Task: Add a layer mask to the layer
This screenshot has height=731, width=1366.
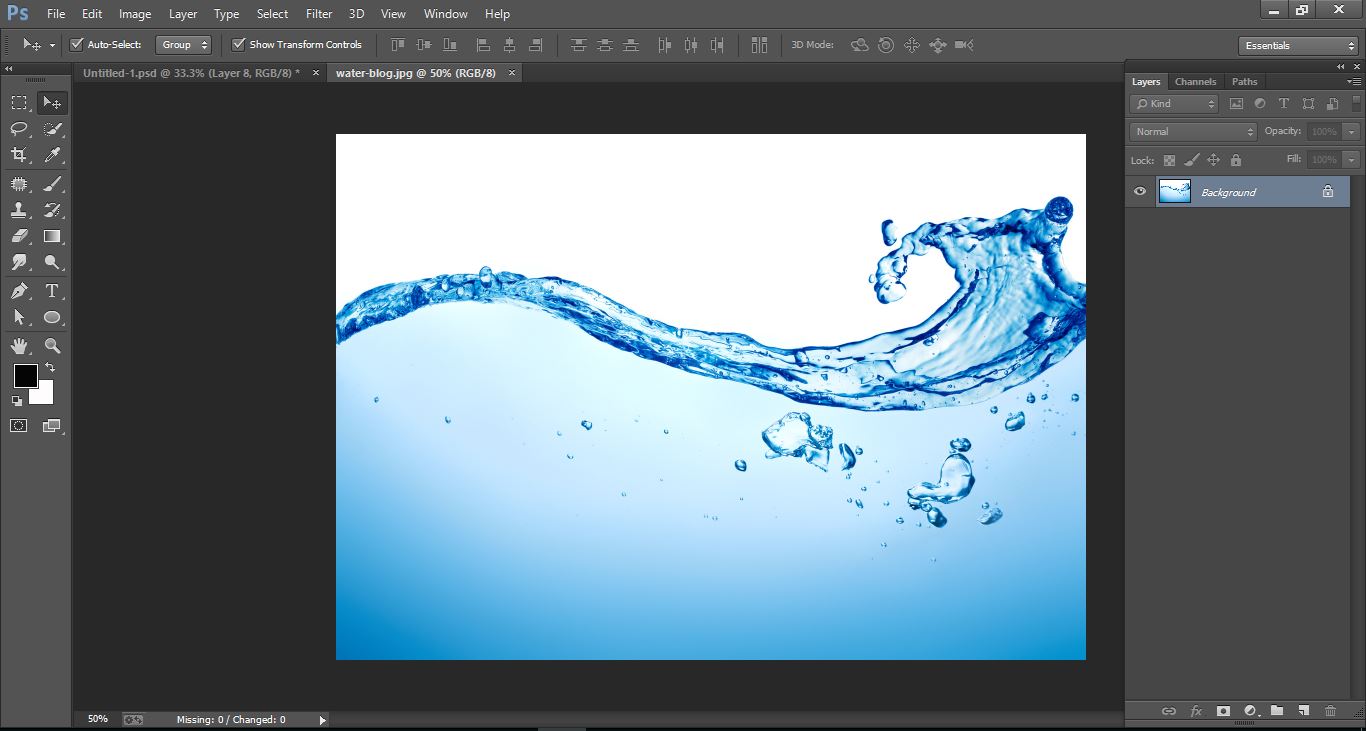Action: click(x=1223, y=711)
